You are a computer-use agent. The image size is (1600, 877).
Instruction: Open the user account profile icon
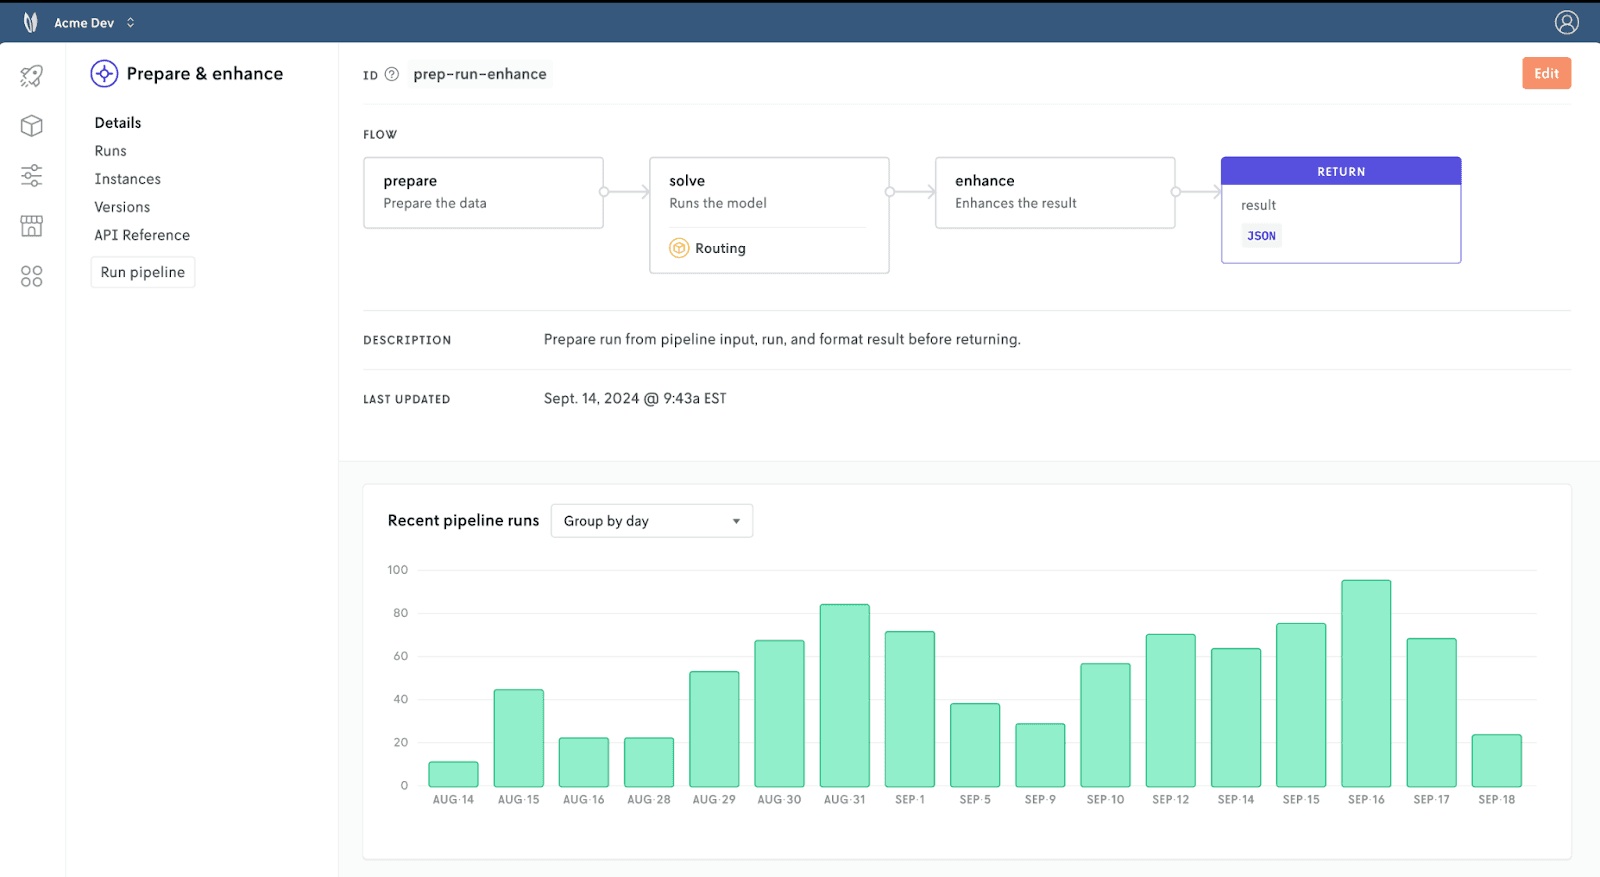[1567, 22]
